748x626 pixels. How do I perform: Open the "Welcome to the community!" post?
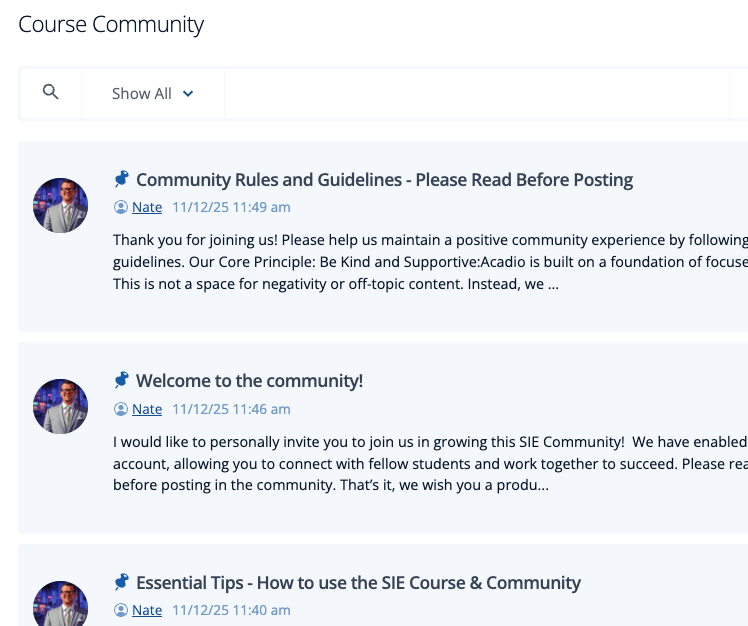[249, 381]
